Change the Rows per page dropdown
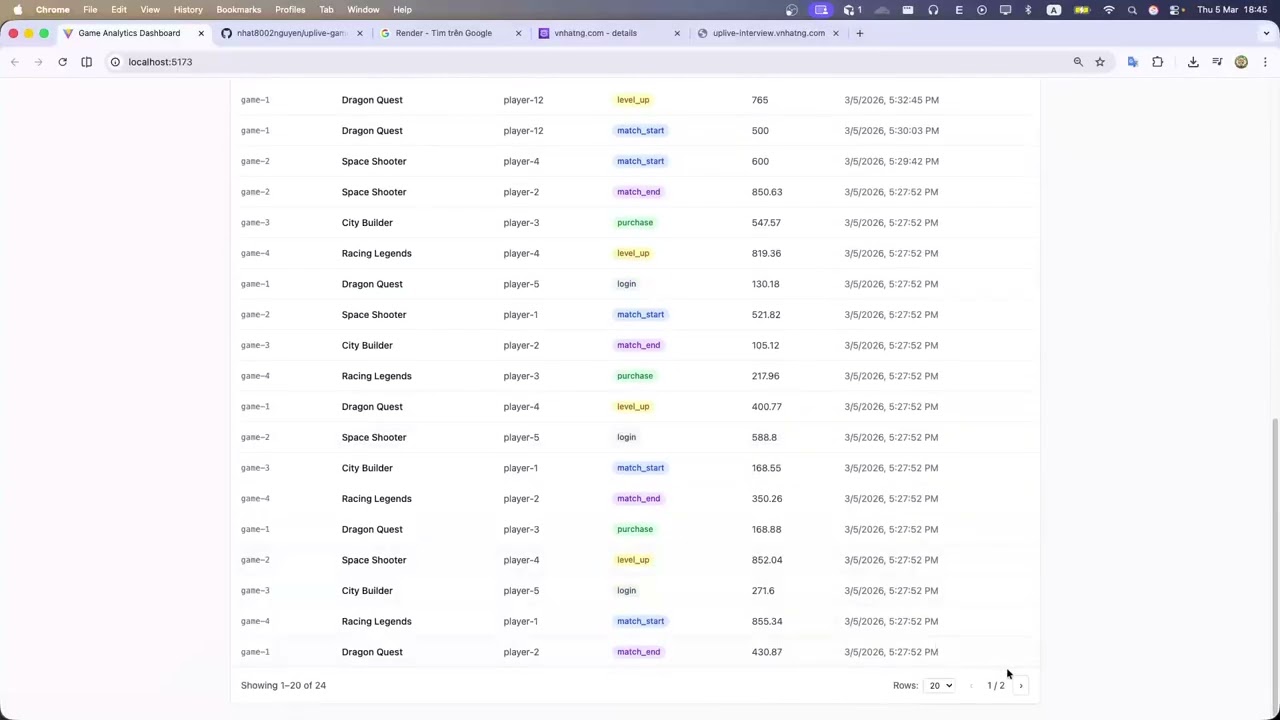 coord(940,686)
